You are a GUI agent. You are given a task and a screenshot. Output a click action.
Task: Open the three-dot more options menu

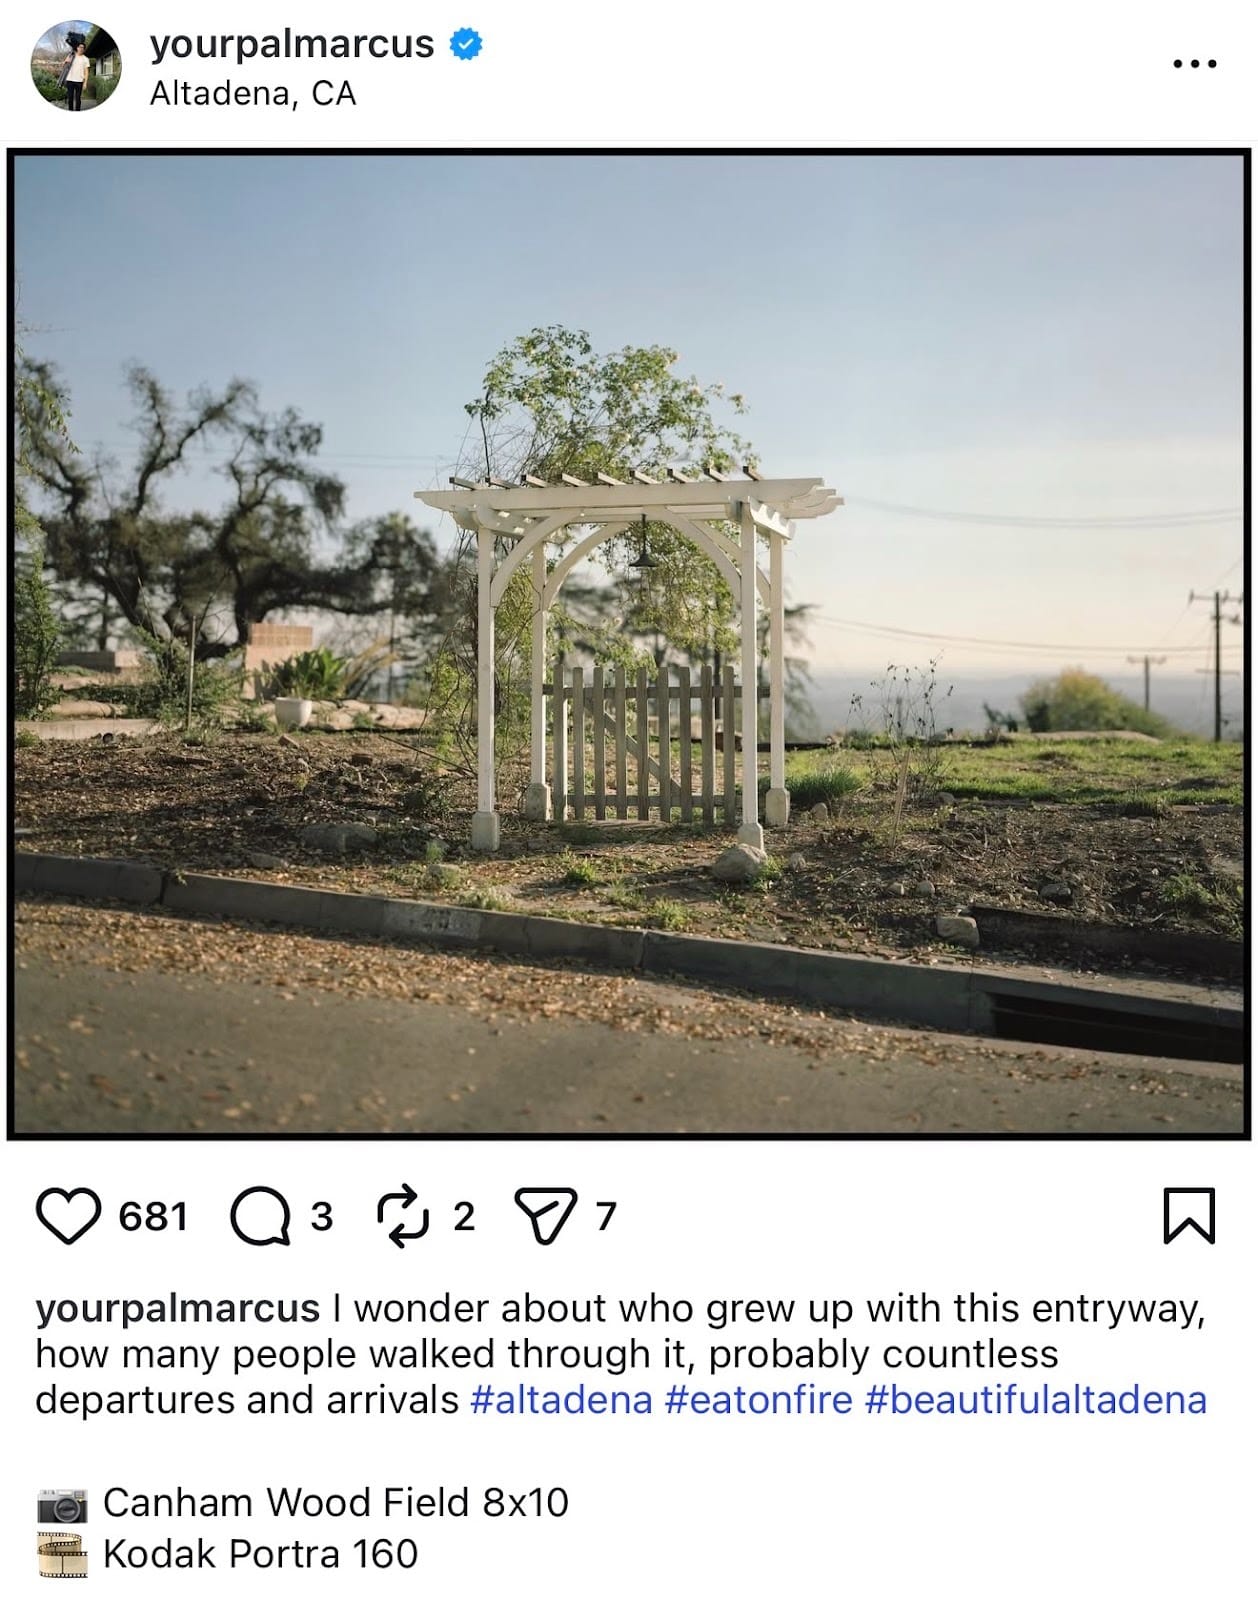(x=1194, y=65)
